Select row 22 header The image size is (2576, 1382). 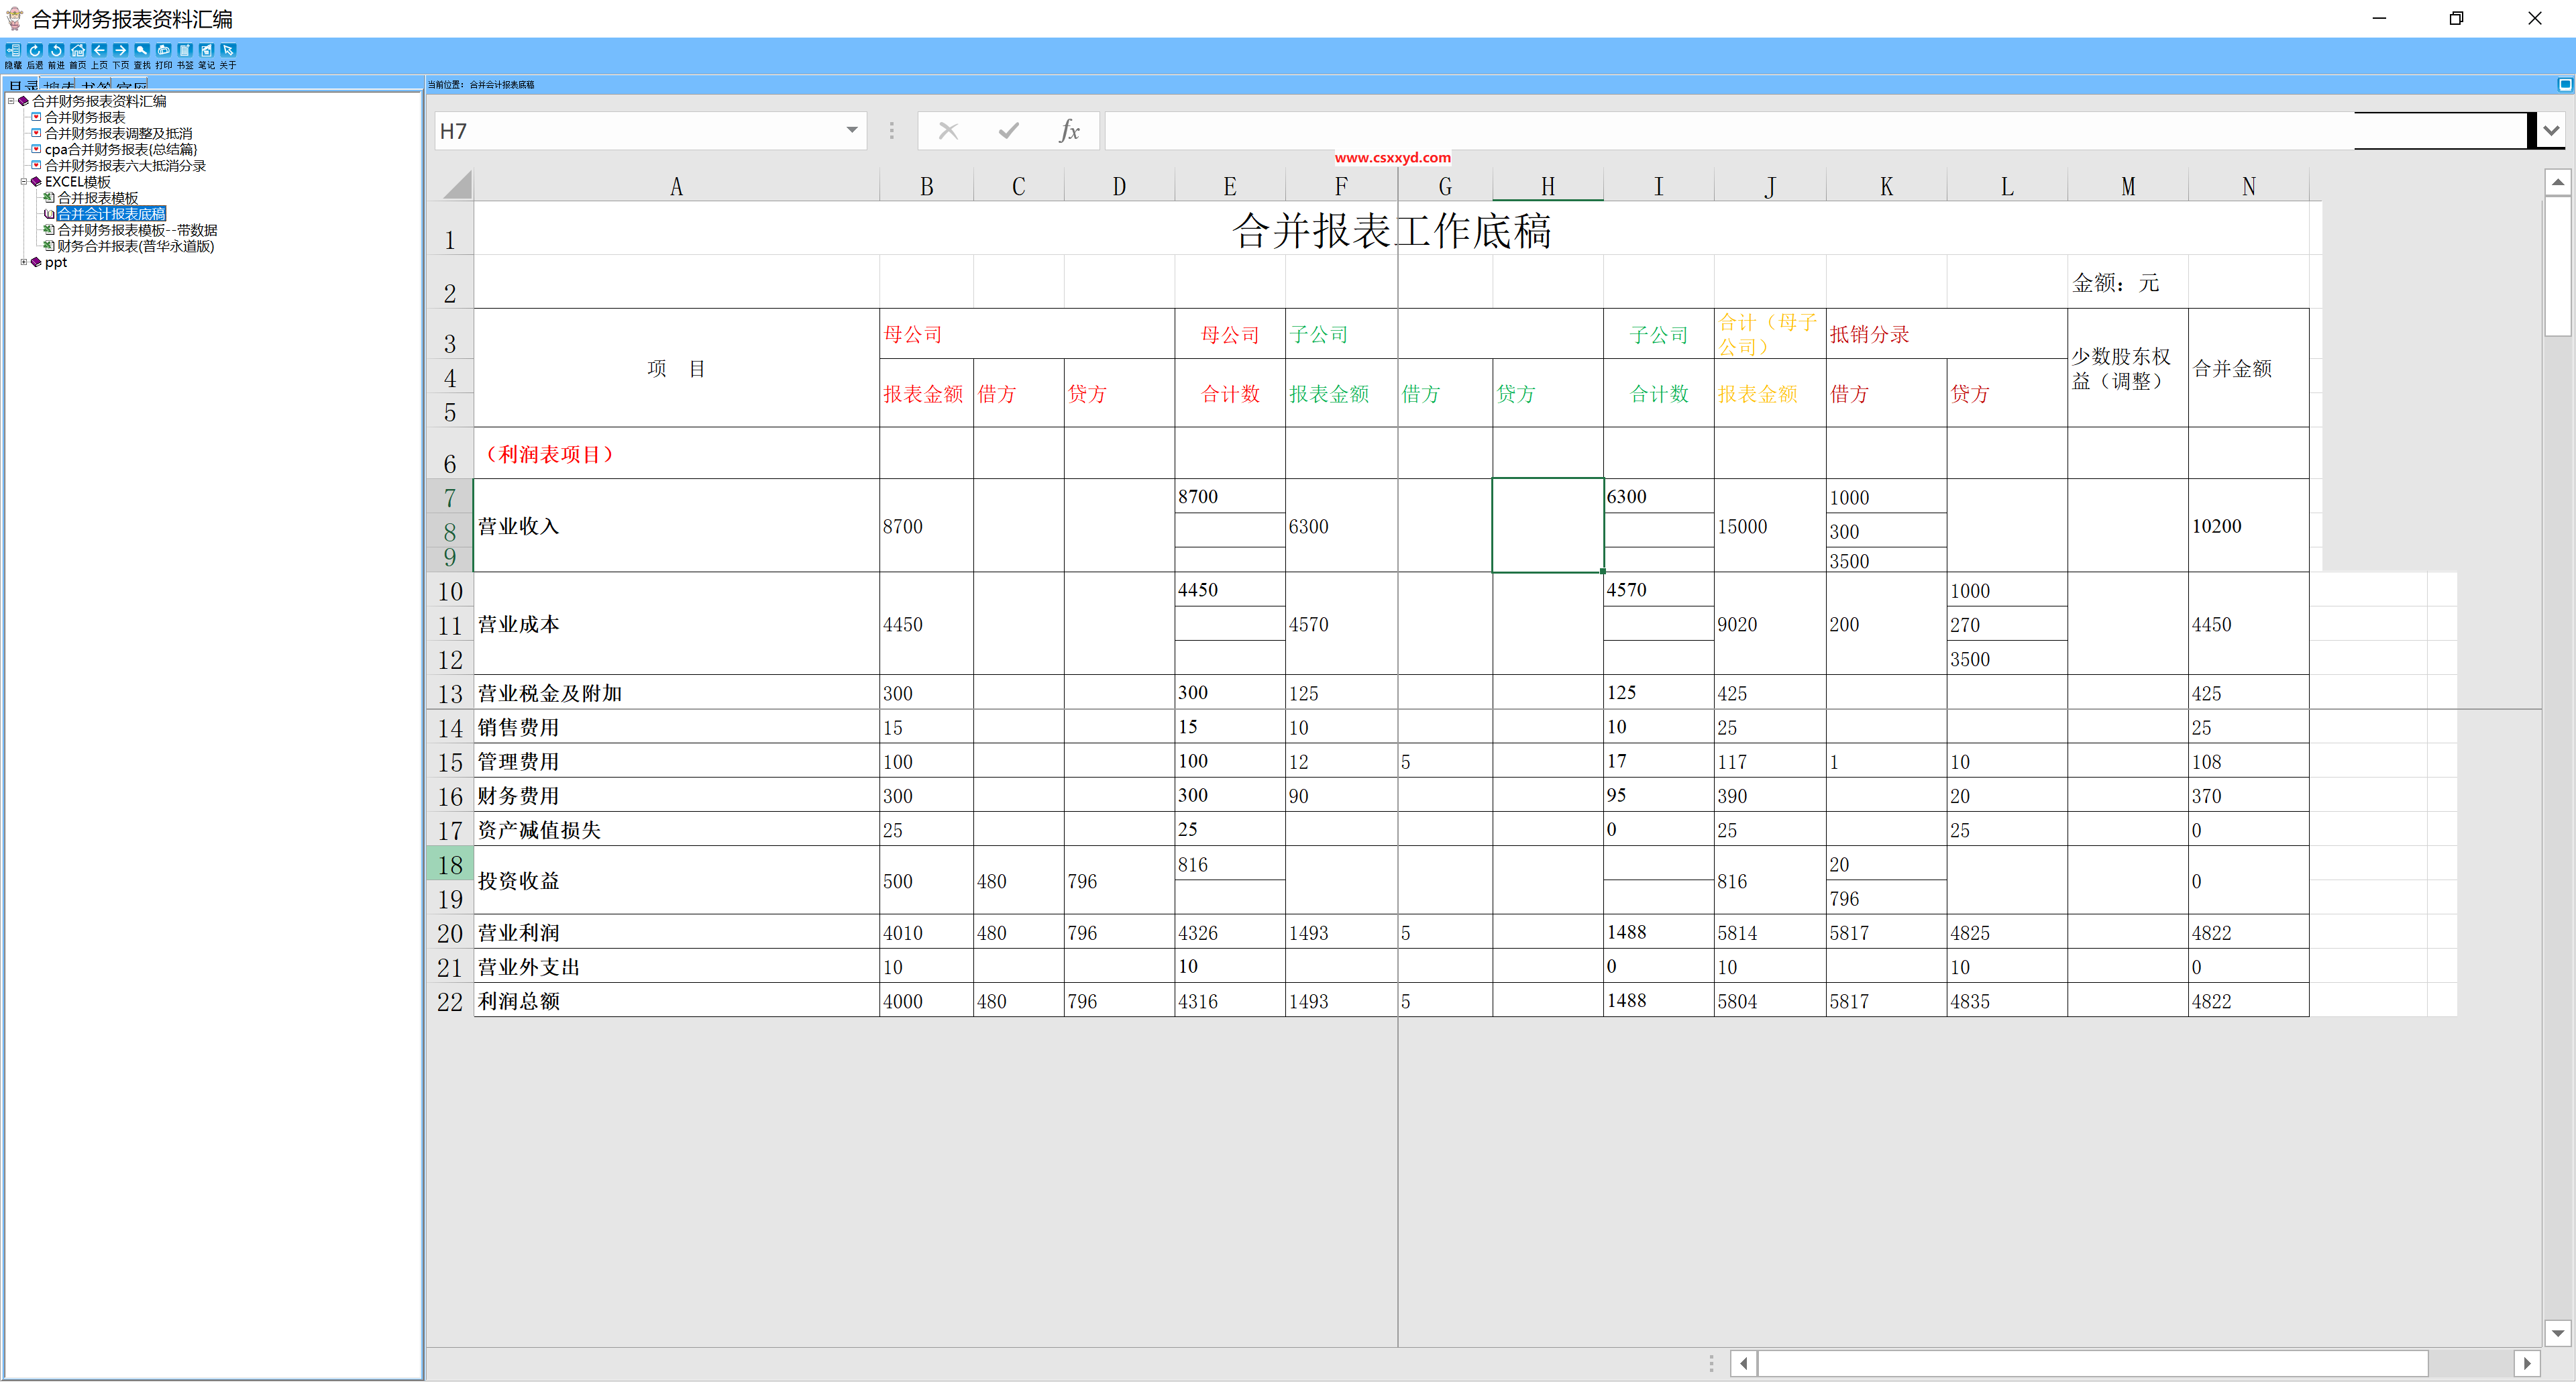pos(450,1001)
